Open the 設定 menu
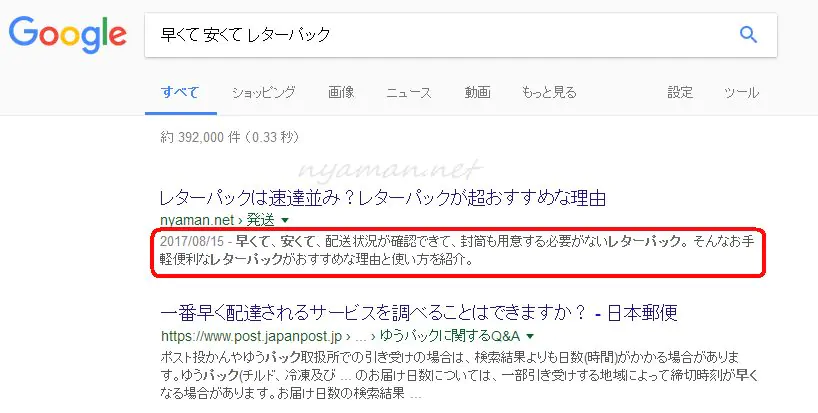Viewport: 818px width, 413px height. click(x=680, y=93)
